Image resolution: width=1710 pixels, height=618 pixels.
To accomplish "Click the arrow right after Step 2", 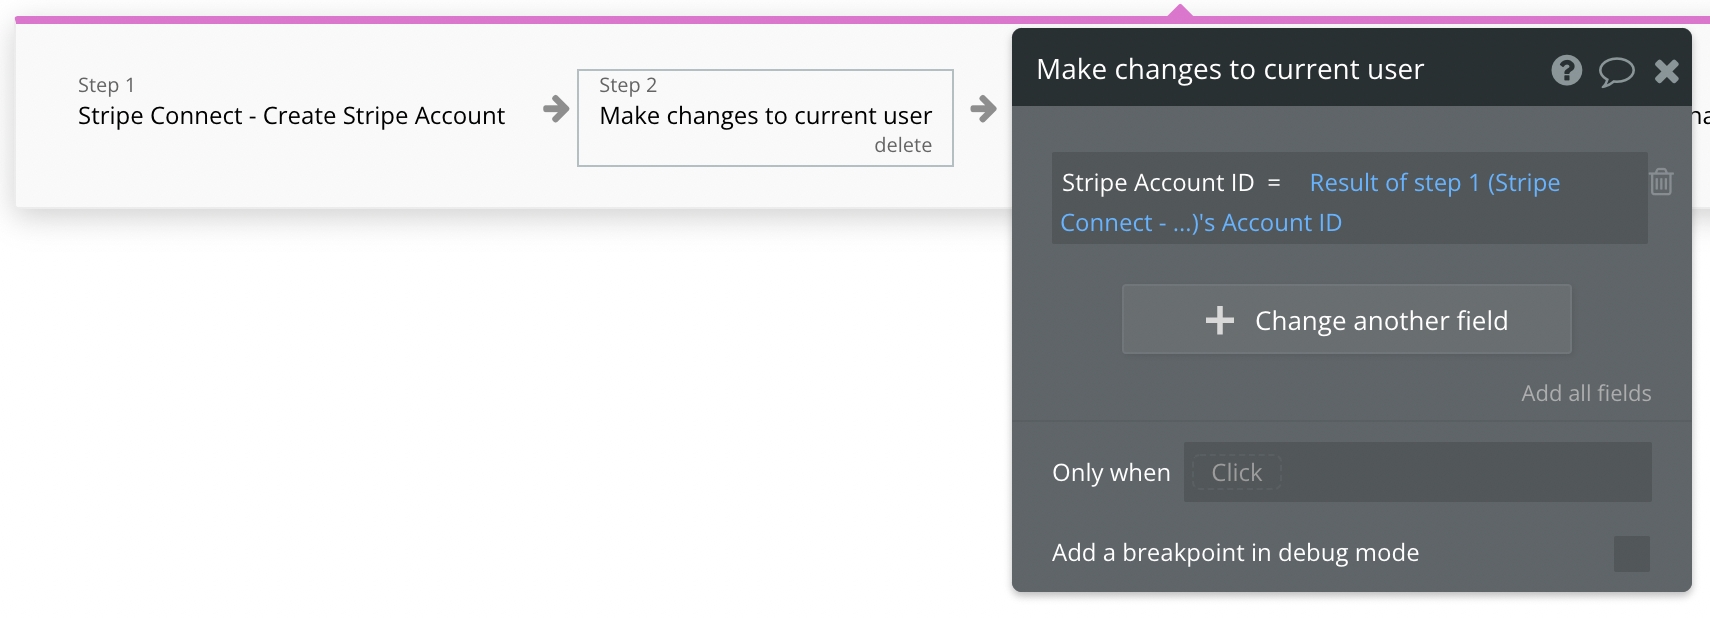I will (x=983, y=108).
